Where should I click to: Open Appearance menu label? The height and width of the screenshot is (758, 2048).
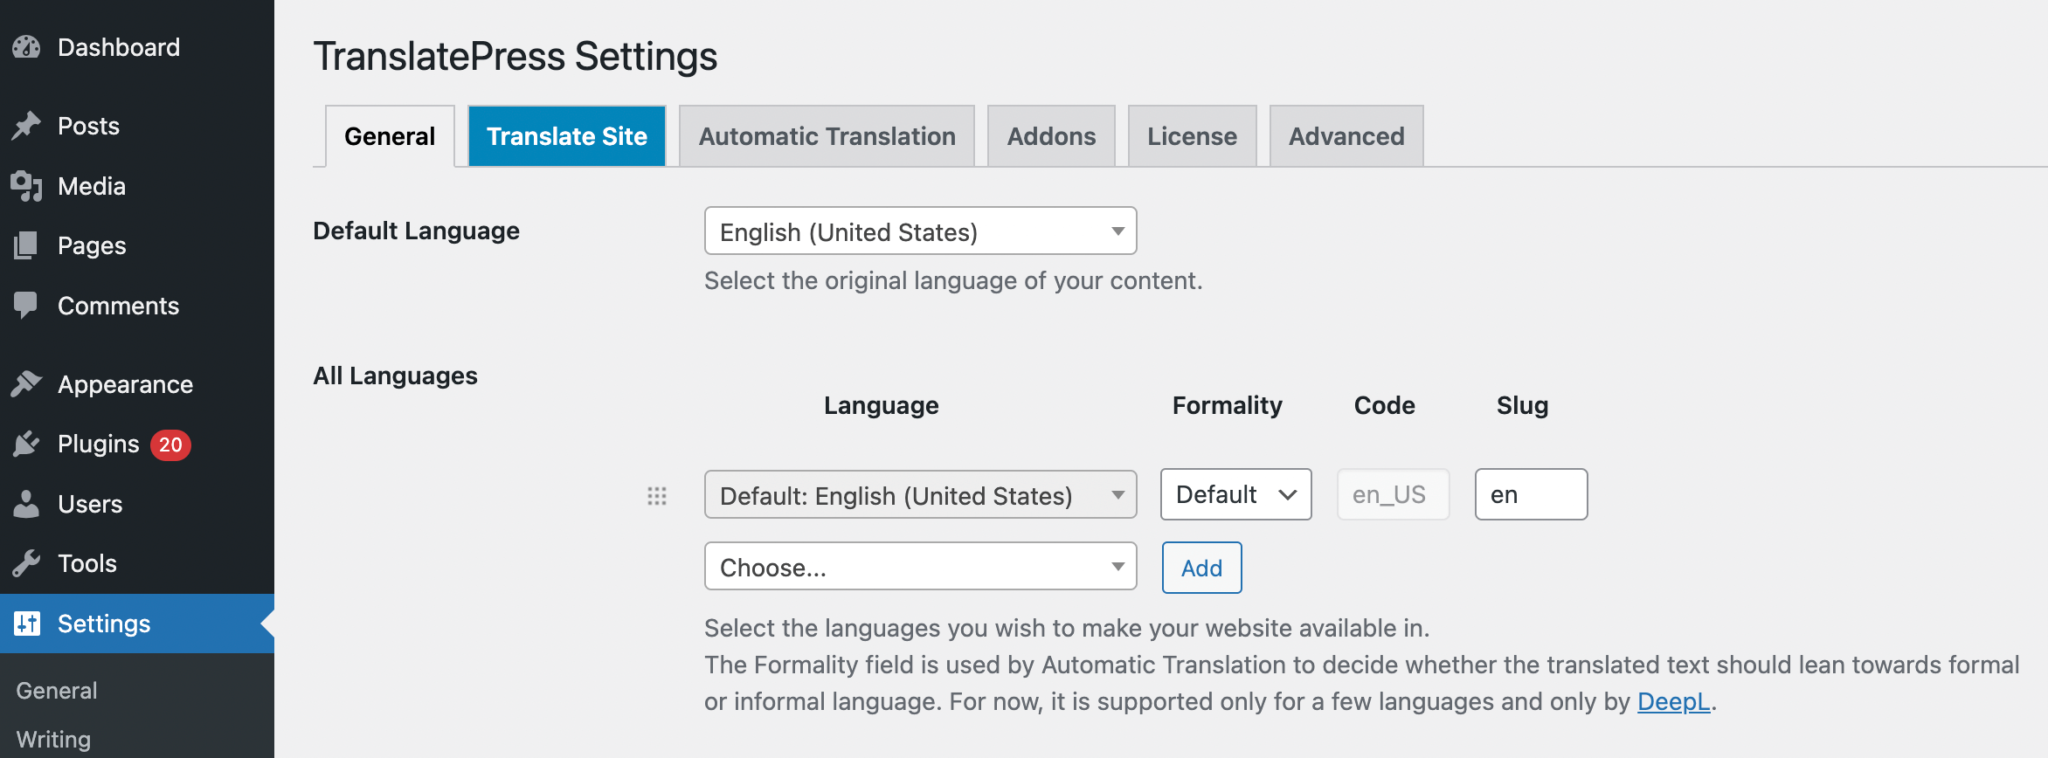[x=126, y=385]
